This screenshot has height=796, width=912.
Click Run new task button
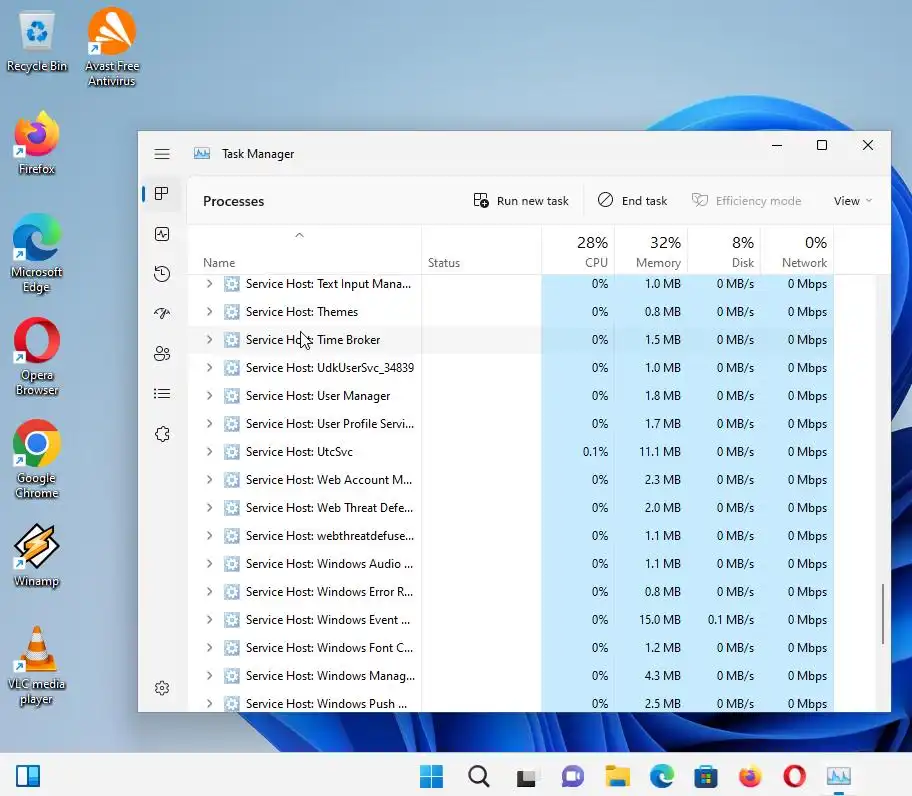521,201
